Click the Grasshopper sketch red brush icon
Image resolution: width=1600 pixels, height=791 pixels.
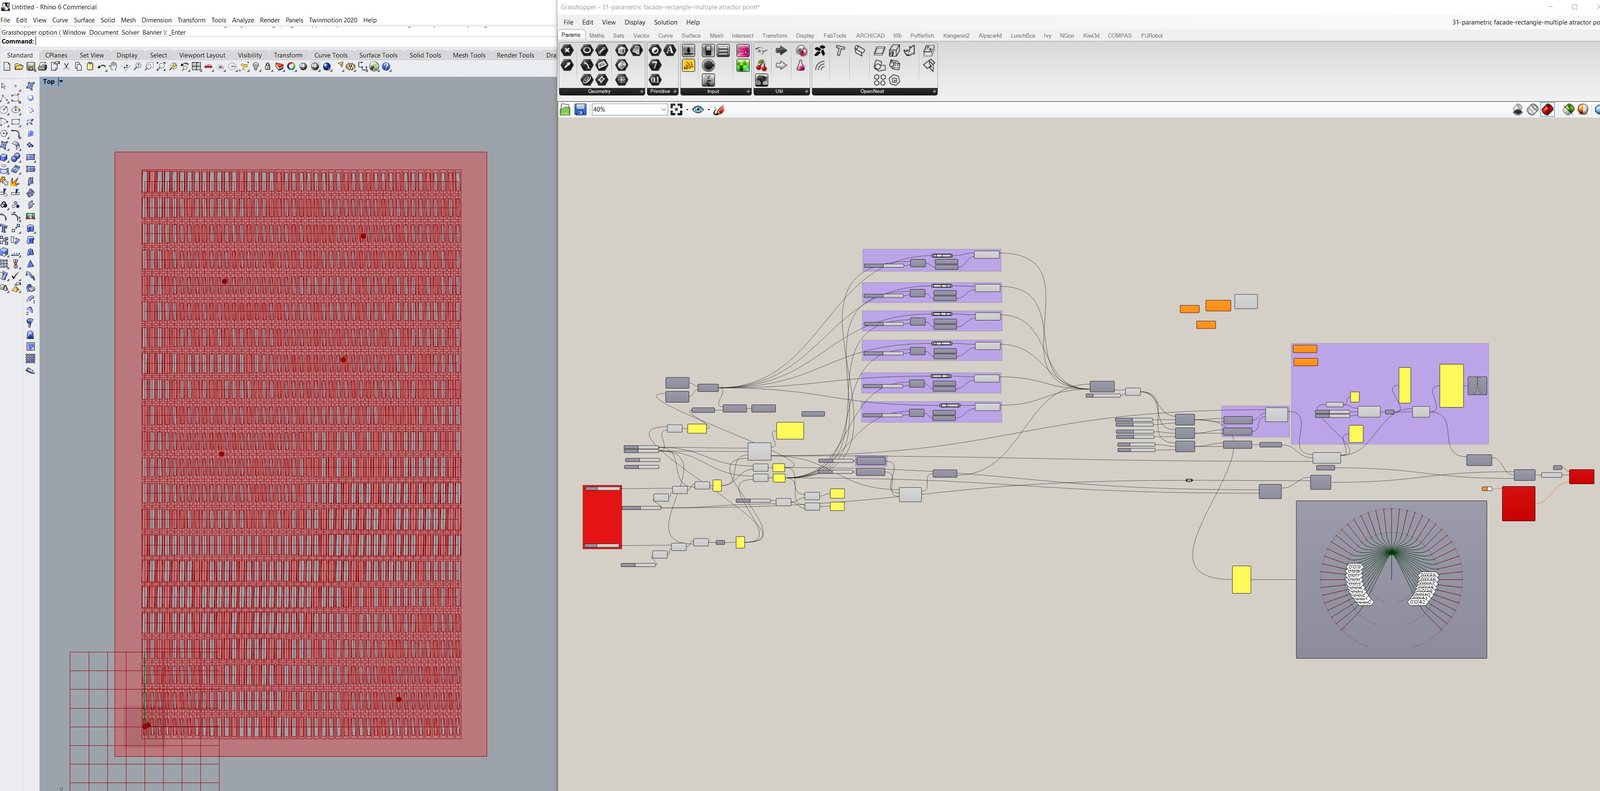point(718,109)
